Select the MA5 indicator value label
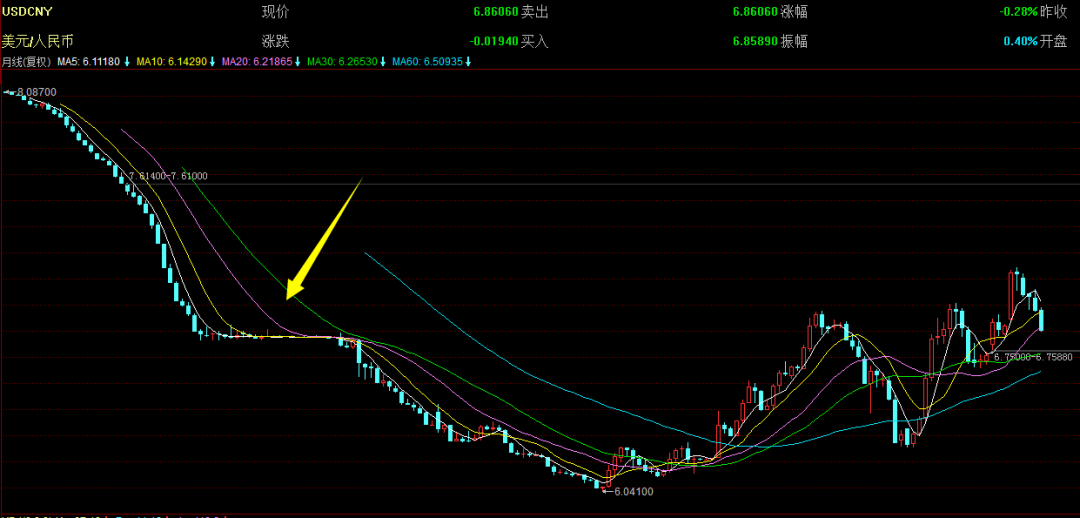This screenshot has width=1080, height=518. tap(88, 62)
